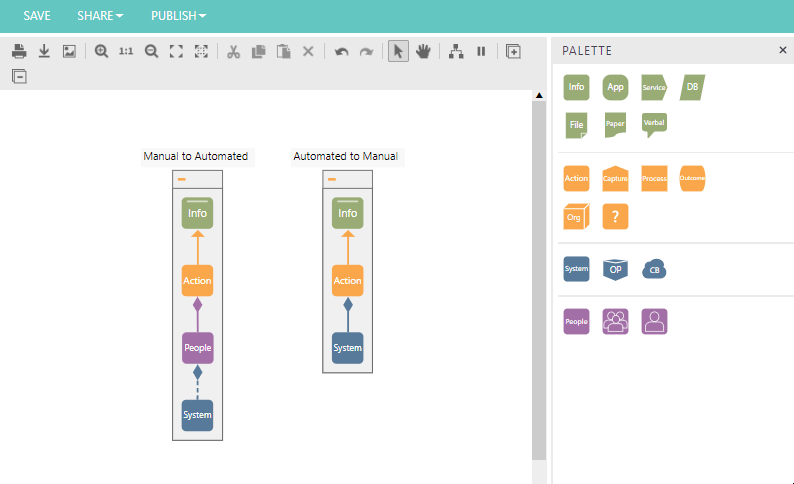Close the Palette panel
The image size is (794, 484).
coord(783,50)
